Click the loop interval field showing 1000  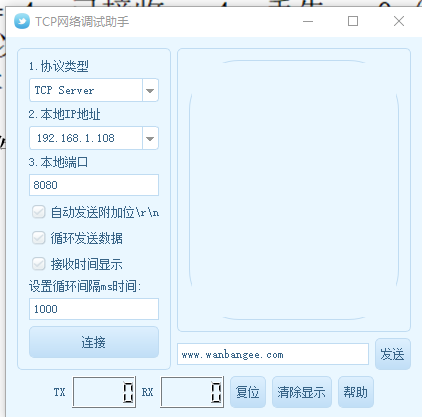click(94, 309)
